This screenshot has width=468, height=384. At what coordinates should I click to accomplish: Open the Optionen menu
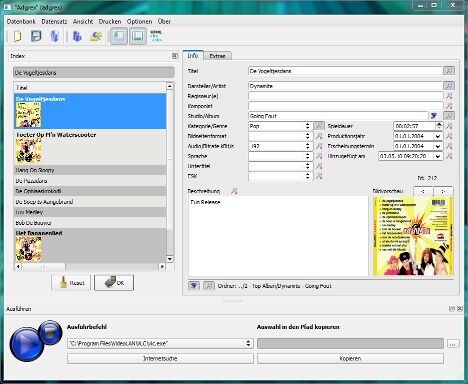point(139,21)
